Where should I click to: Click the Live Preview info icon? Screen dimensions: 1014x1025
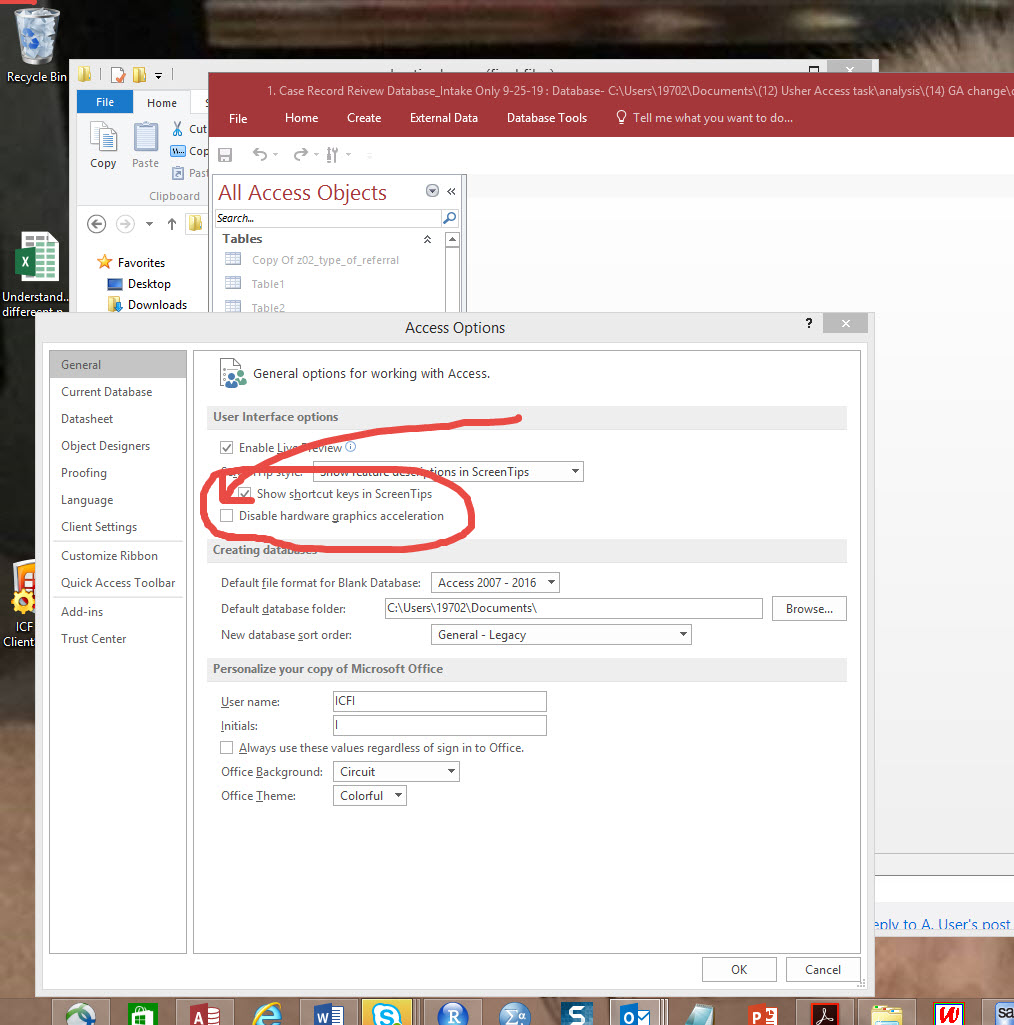point(350,446)
